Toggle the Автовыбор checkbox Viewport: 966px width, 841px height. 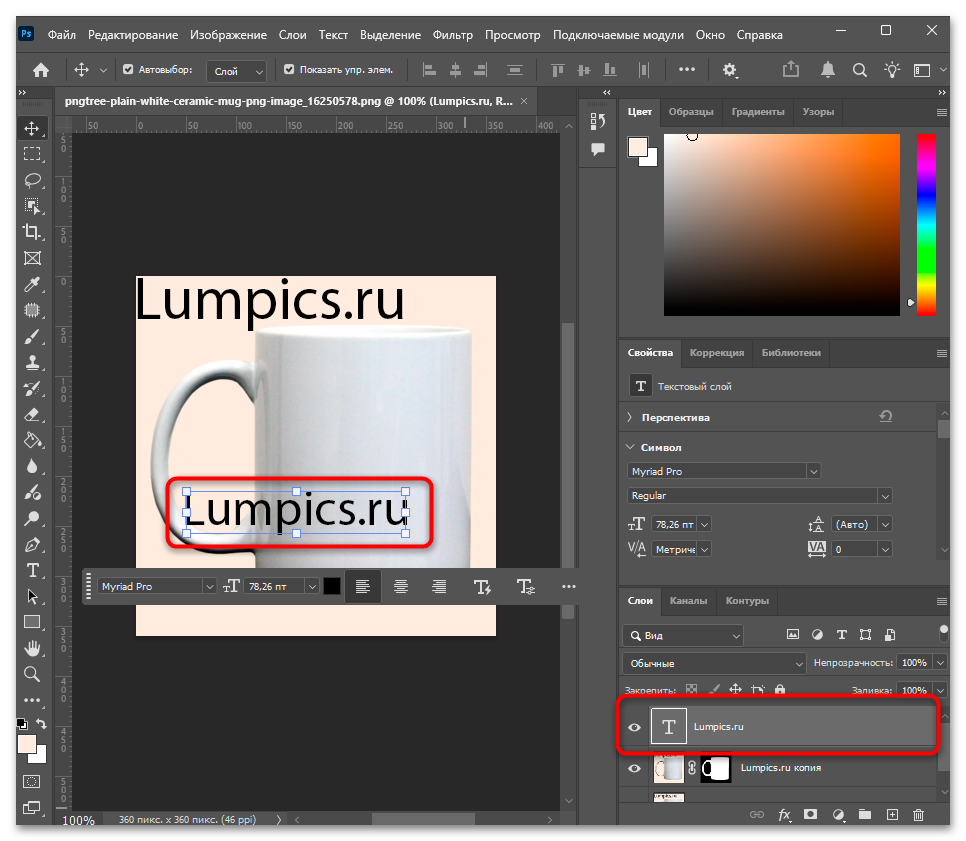click(128, 70)
